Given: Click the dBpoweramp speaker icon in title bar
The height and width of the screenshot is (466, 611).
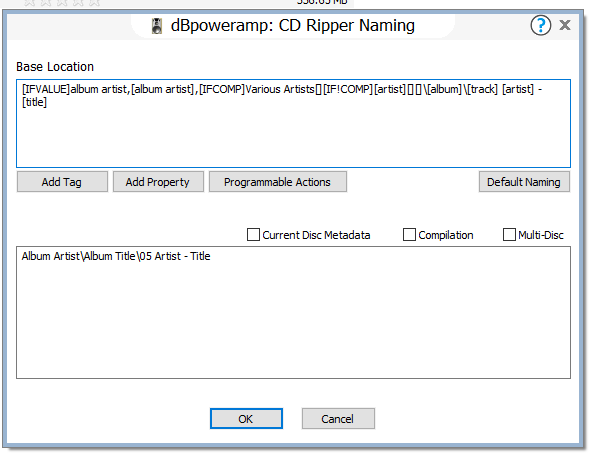Looking at the screenshot, I should click(x=155, y=26).
